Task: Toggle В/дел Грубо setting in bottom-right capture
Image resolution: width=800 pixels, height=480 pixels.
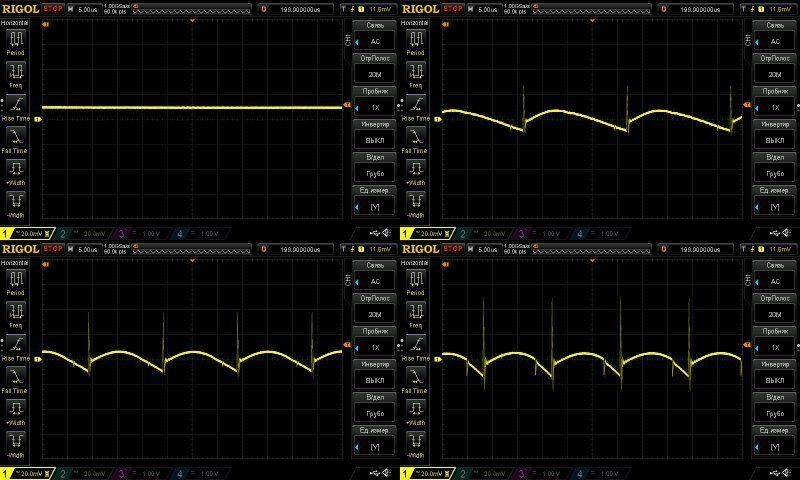Action: (775, 408)
